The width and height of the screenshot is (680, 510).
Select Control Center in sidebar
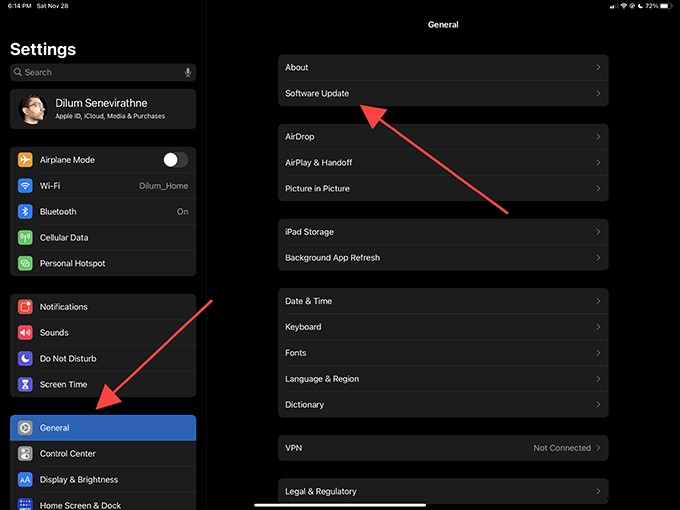click(x=103, y=454)
